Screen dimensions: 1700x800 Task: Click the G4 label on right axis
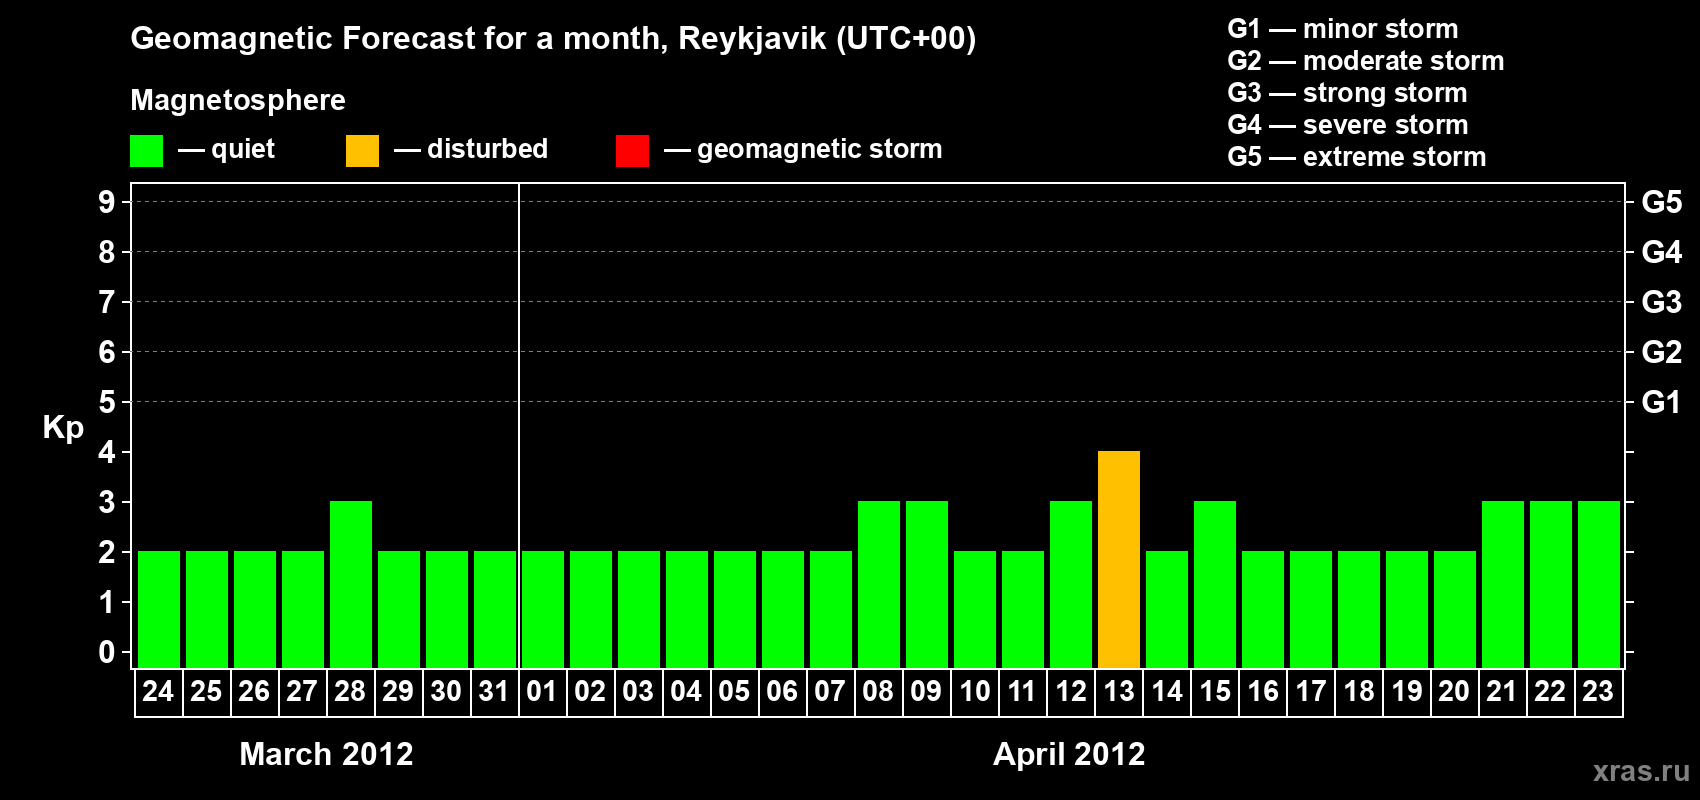coord(1662,252)
